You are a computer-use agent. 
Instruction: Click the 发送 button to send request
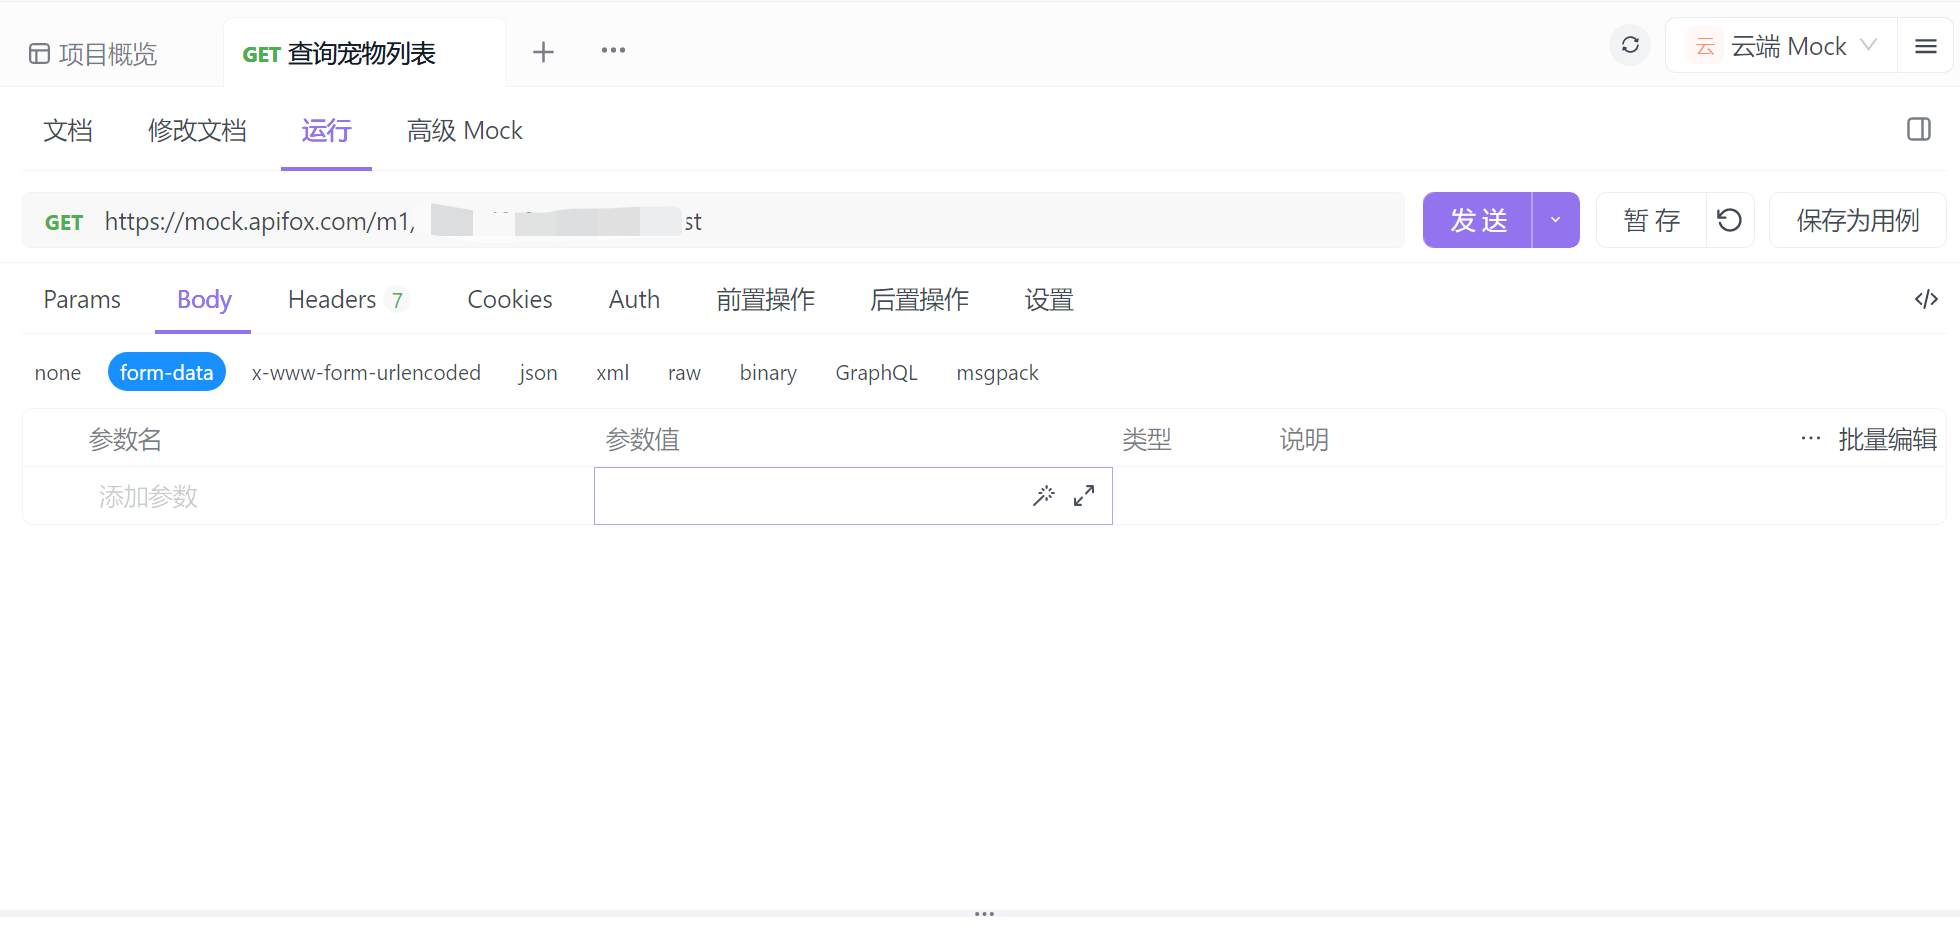(x=1478, y=219)
